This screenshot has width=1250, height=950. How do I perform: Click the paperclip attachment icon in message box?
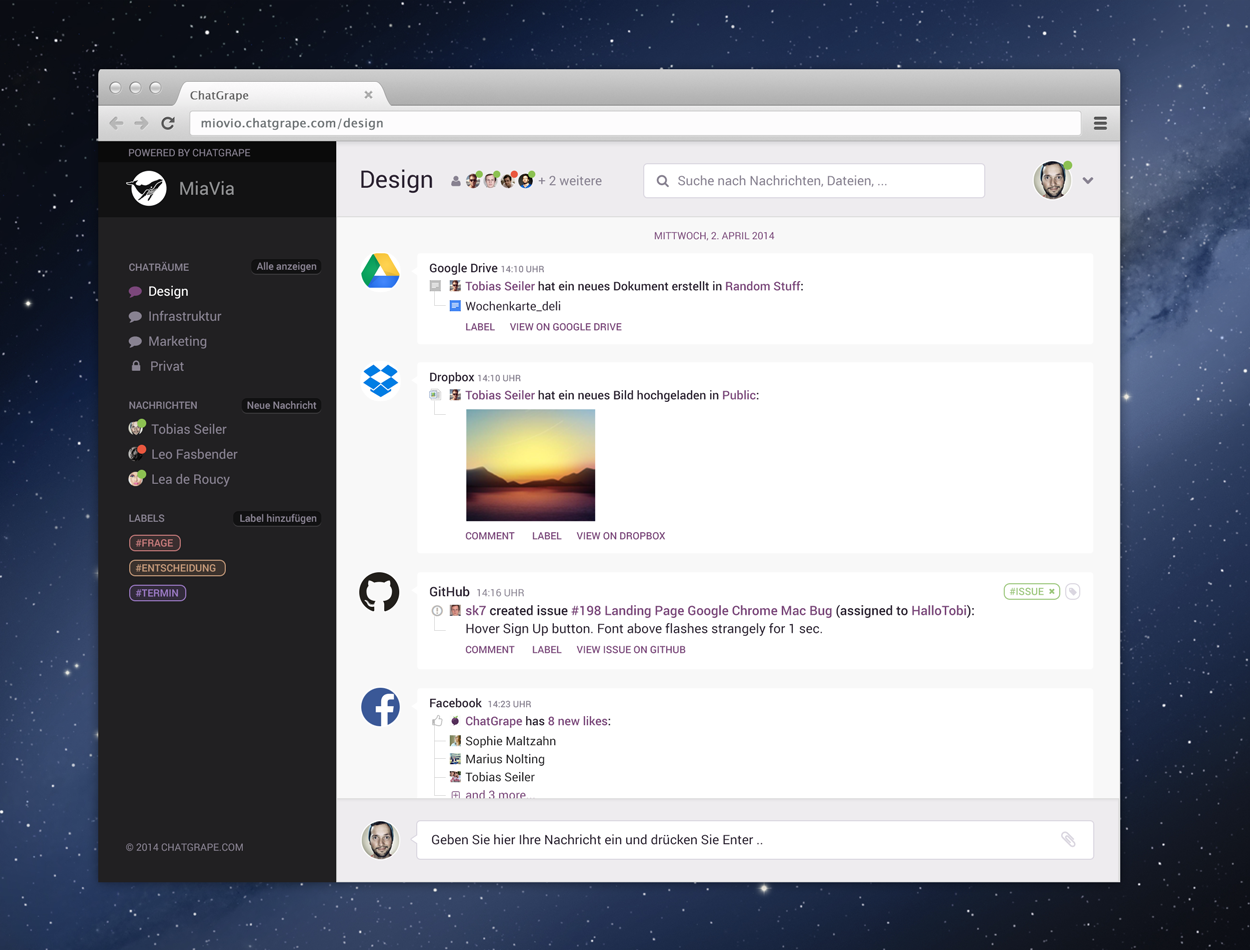(x=1068, y=840)
